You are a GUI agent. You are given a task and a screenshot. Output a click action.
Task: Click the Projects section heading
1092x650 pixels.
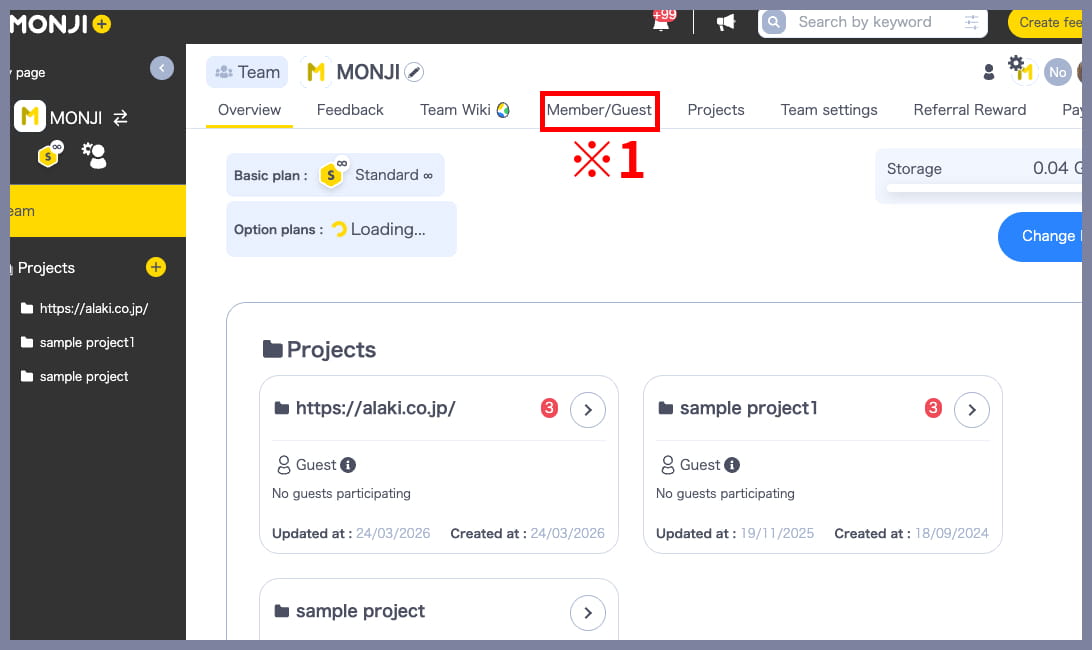pos(320,350)
